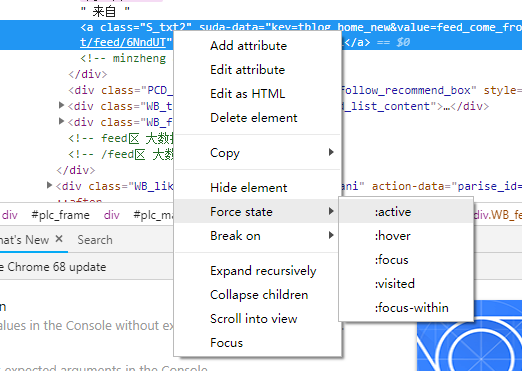The width and height of the screenshot is (522, 371).
Task: Toggle the :focus forced state
Action: (406, 260)
